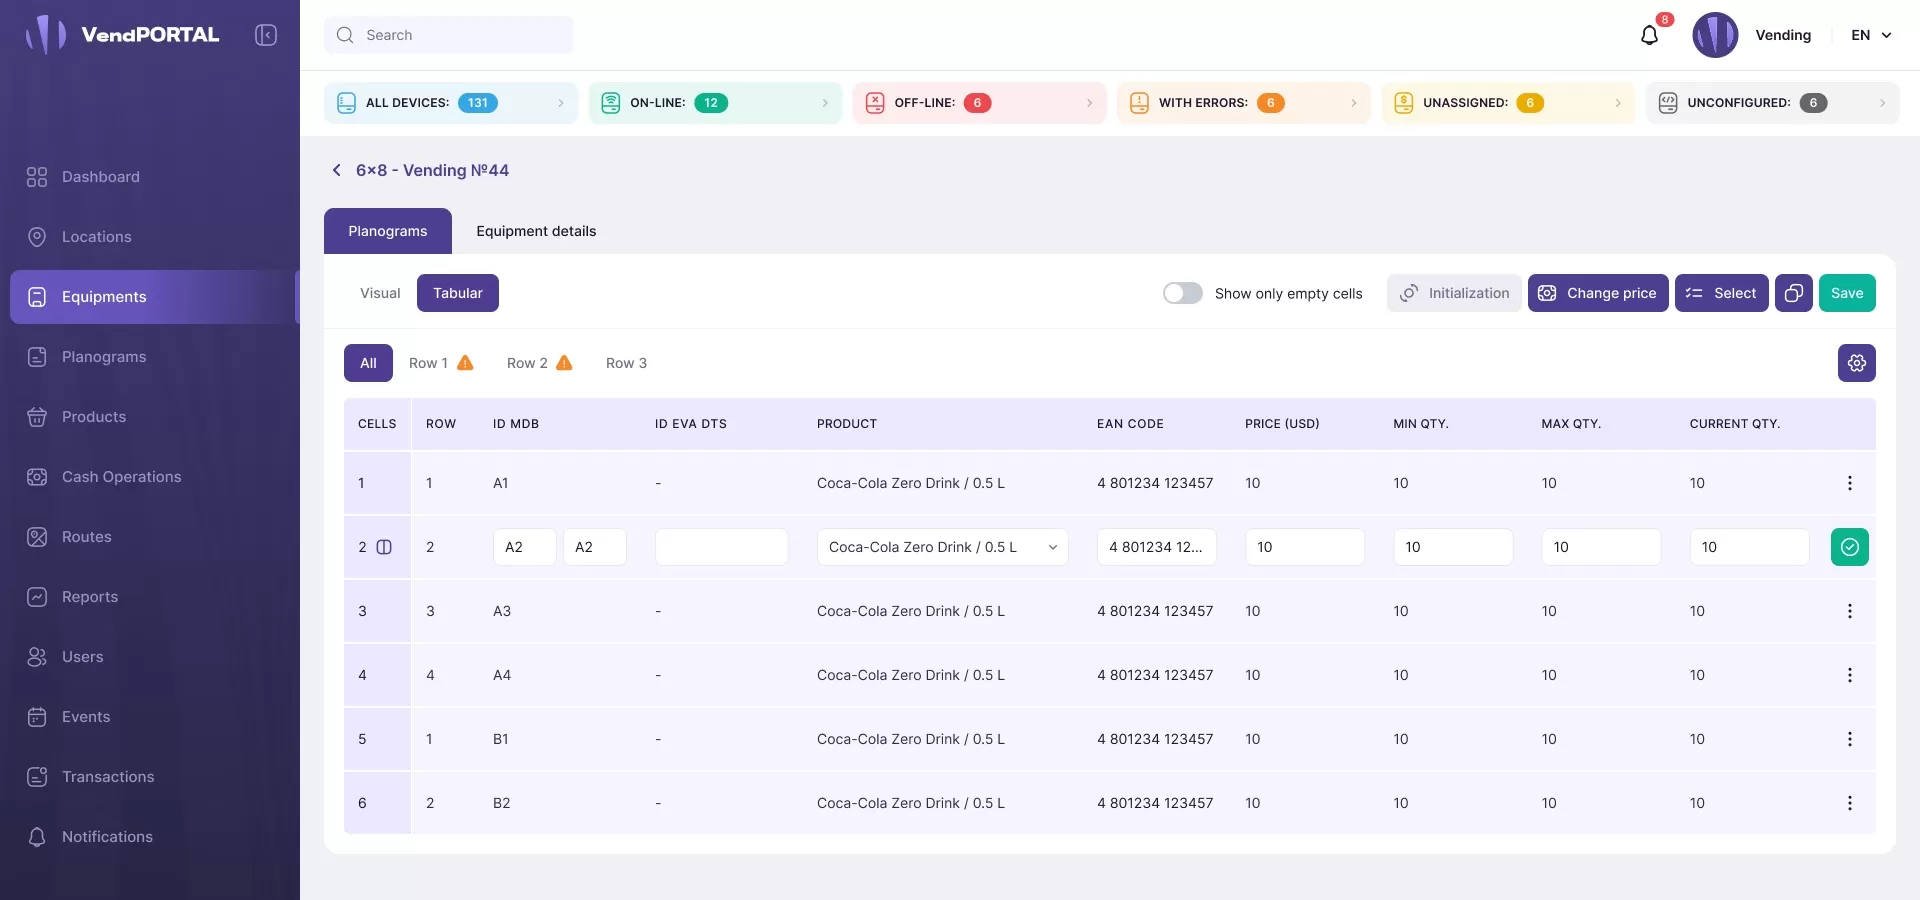Collapse the sidebar panel icon
The height and width of the screenshot is (900, 1920).
point(266,35)
